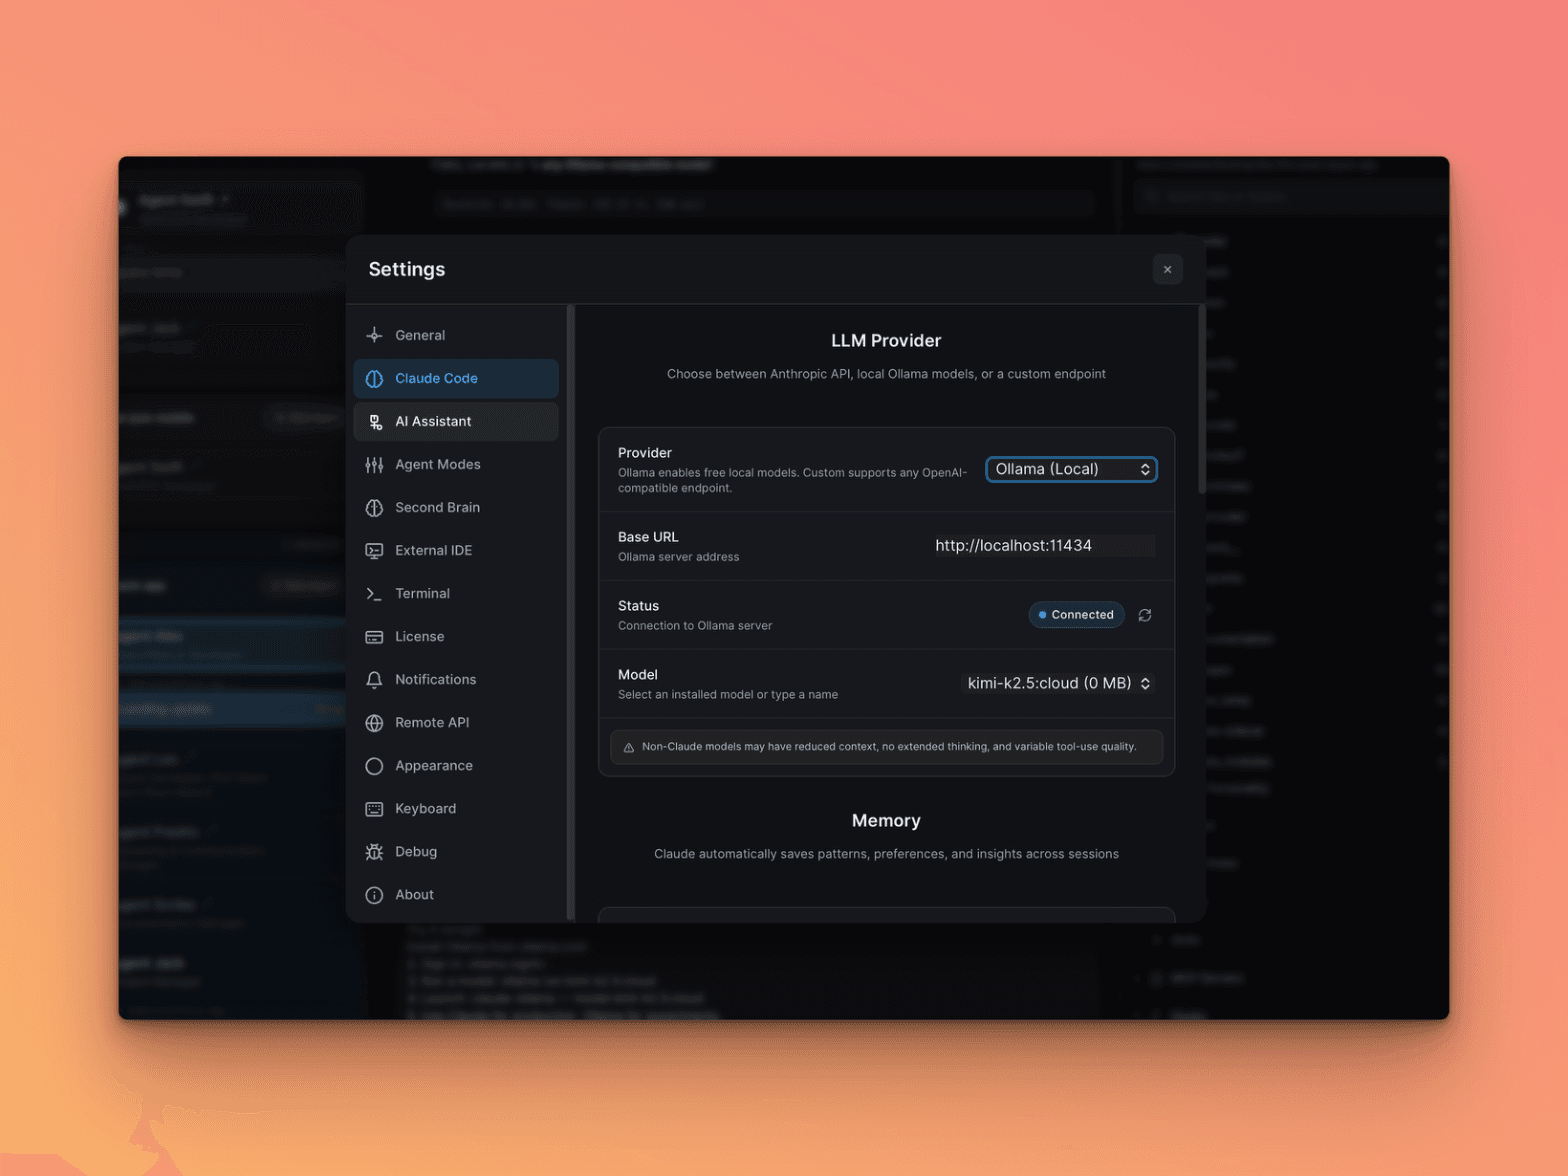The height and width of the screenshot is (1176, 1568).
Task: Open Appearance settings
Action: (456, 766)
